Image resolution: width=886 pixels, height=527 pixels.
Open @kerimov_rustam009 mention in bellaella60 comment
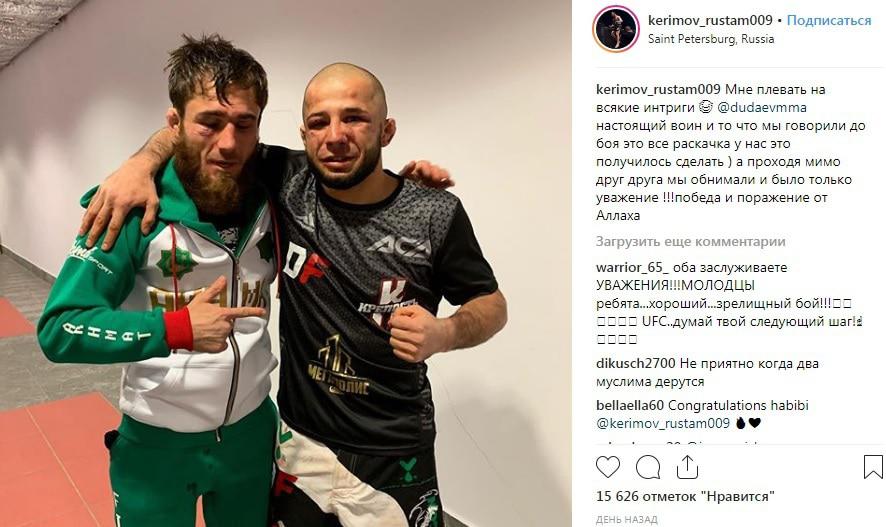tap(663, 423)
